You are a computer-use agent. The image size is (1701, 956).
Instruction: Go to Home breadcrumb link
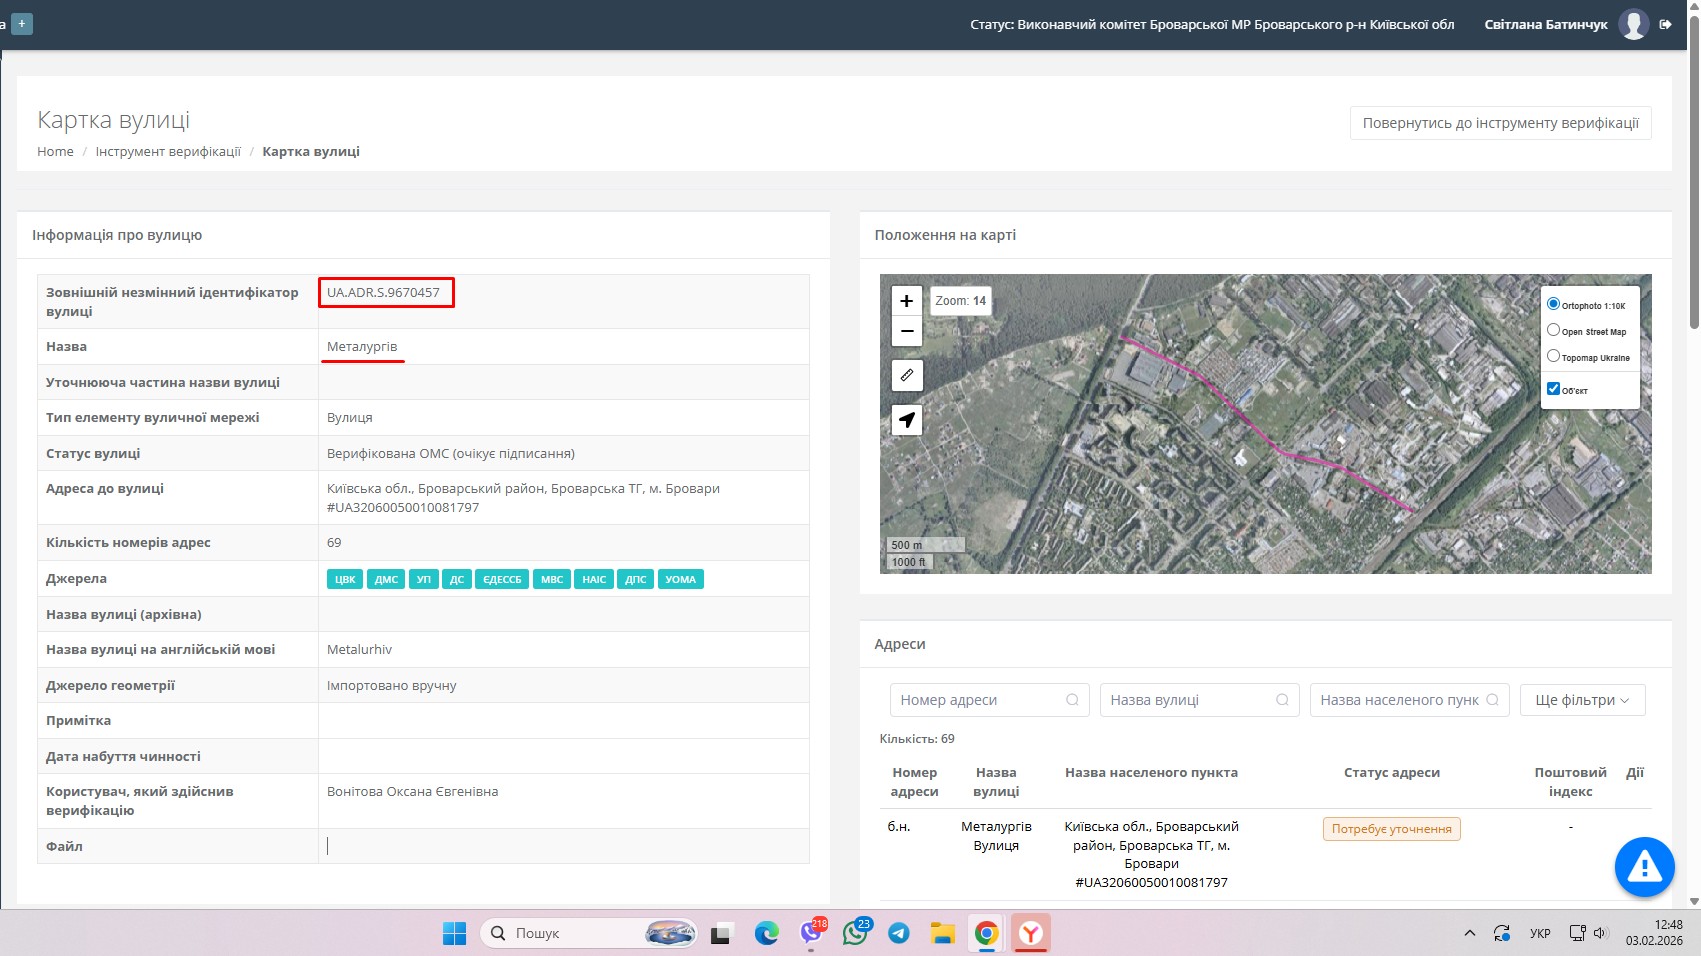pyautogui.click(x=55, y=152)
